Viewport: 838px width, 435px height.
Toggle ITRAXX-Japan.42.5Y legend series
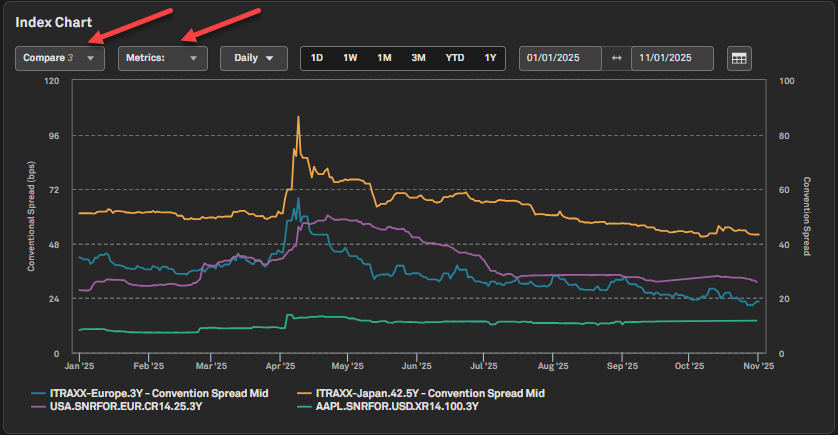tap(421, 393)
